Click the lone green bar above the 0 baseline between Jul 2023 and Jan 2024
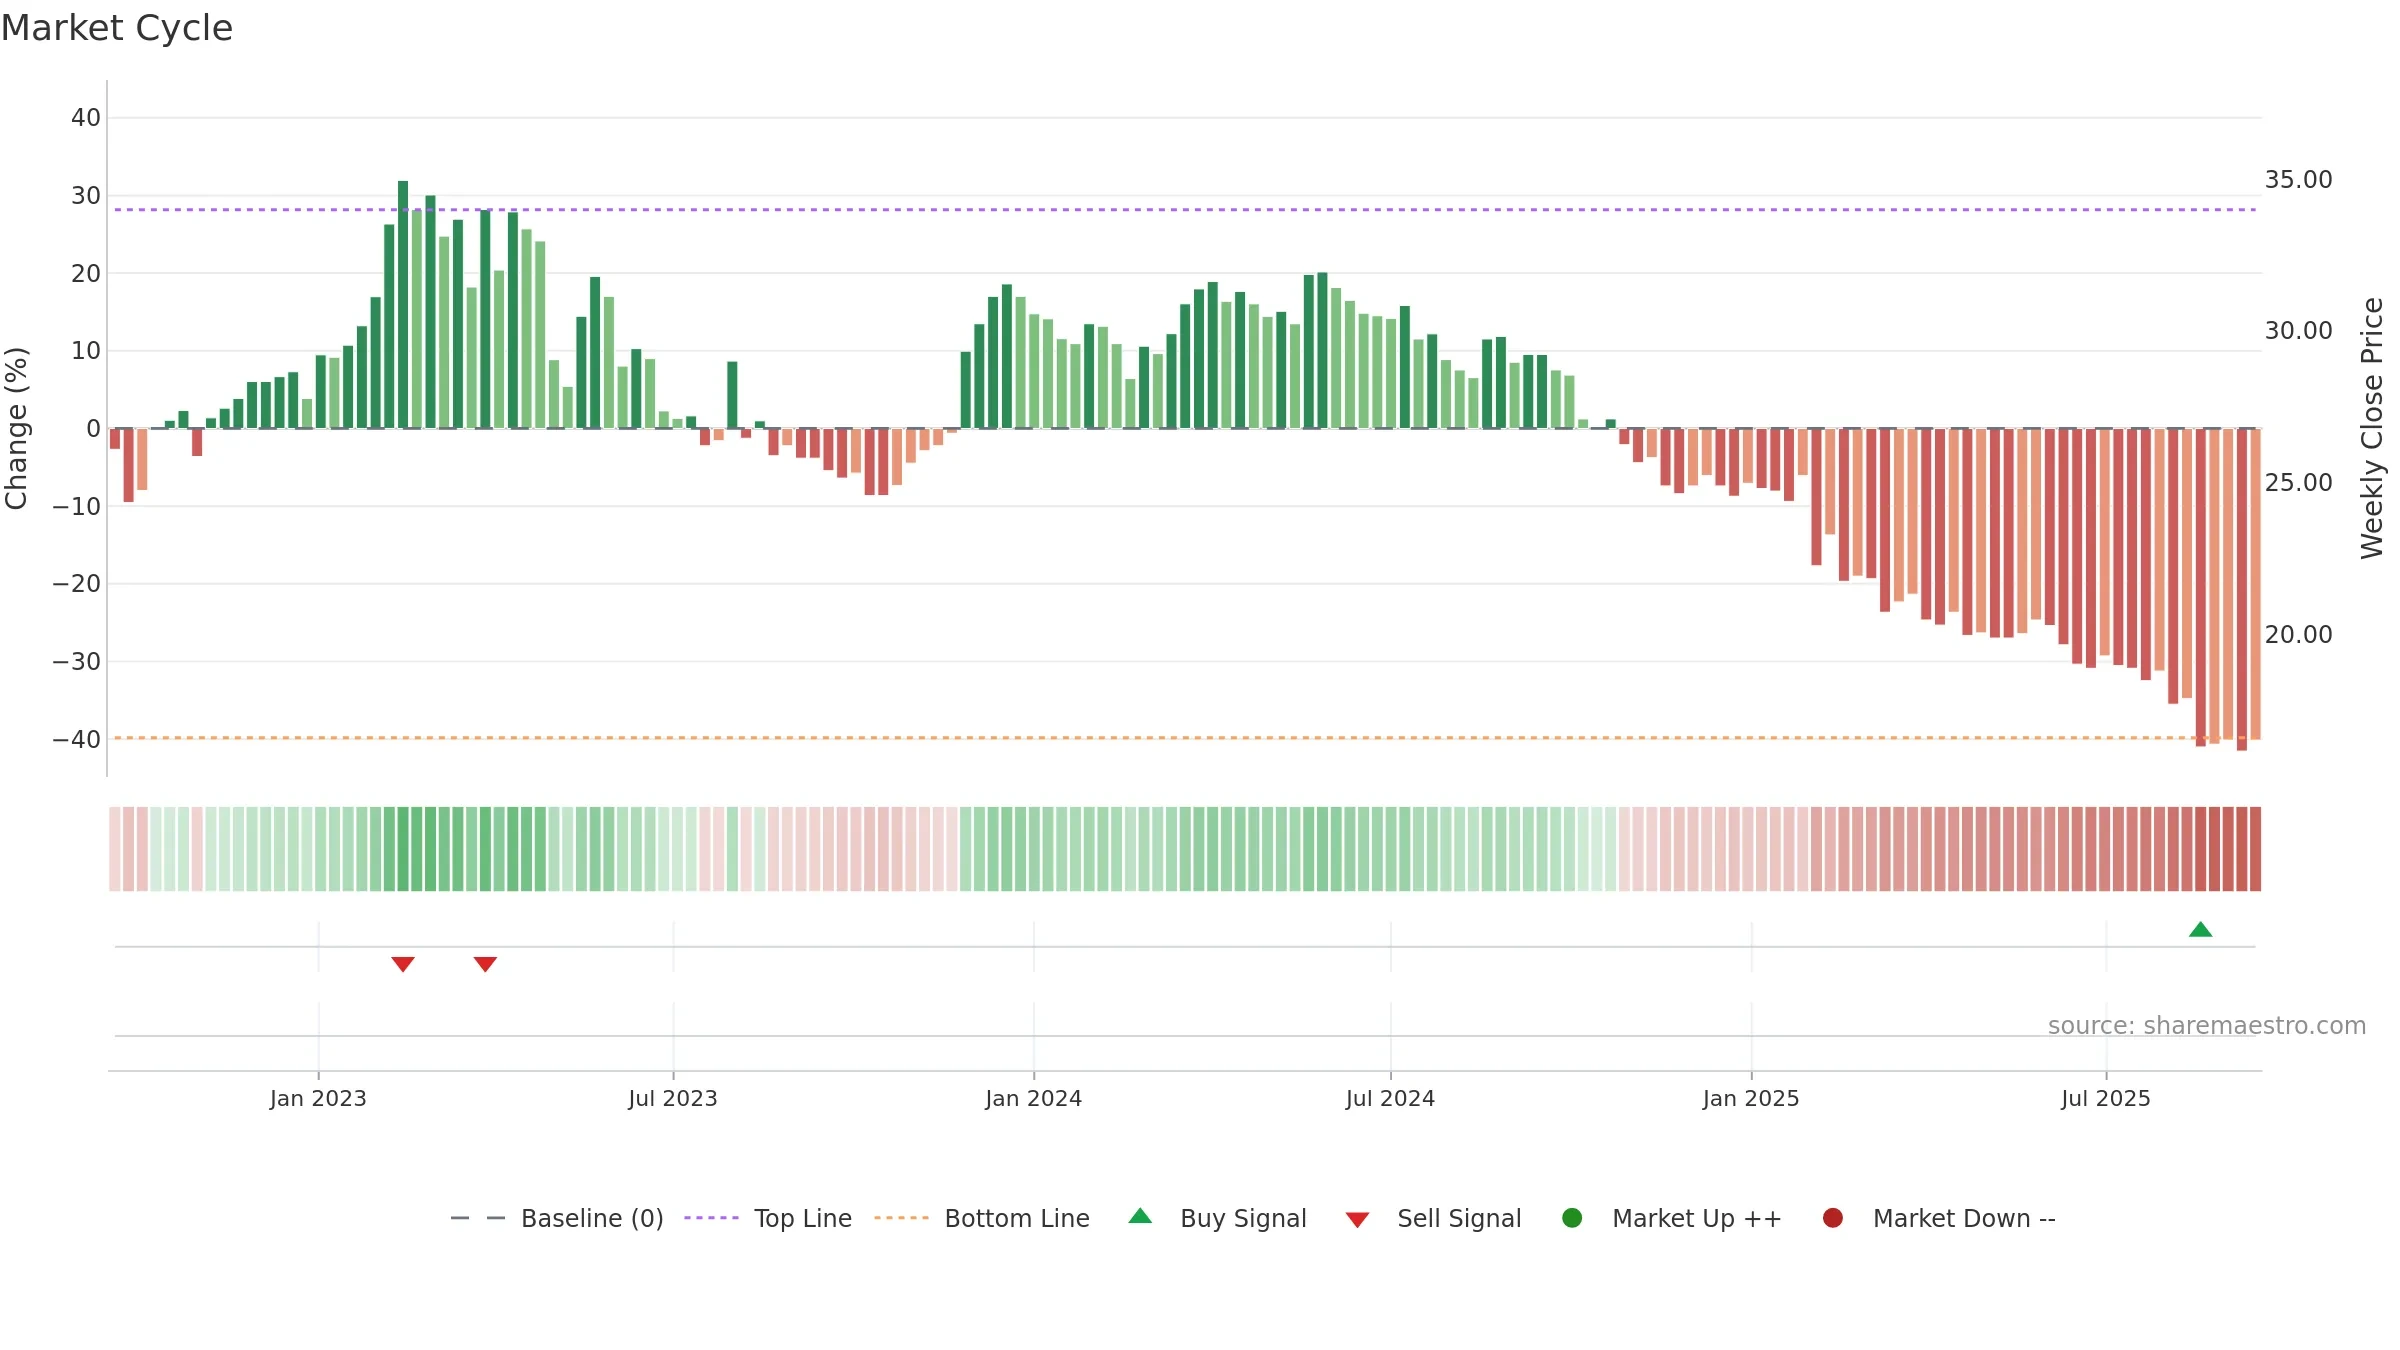 [x=732, y=395]
